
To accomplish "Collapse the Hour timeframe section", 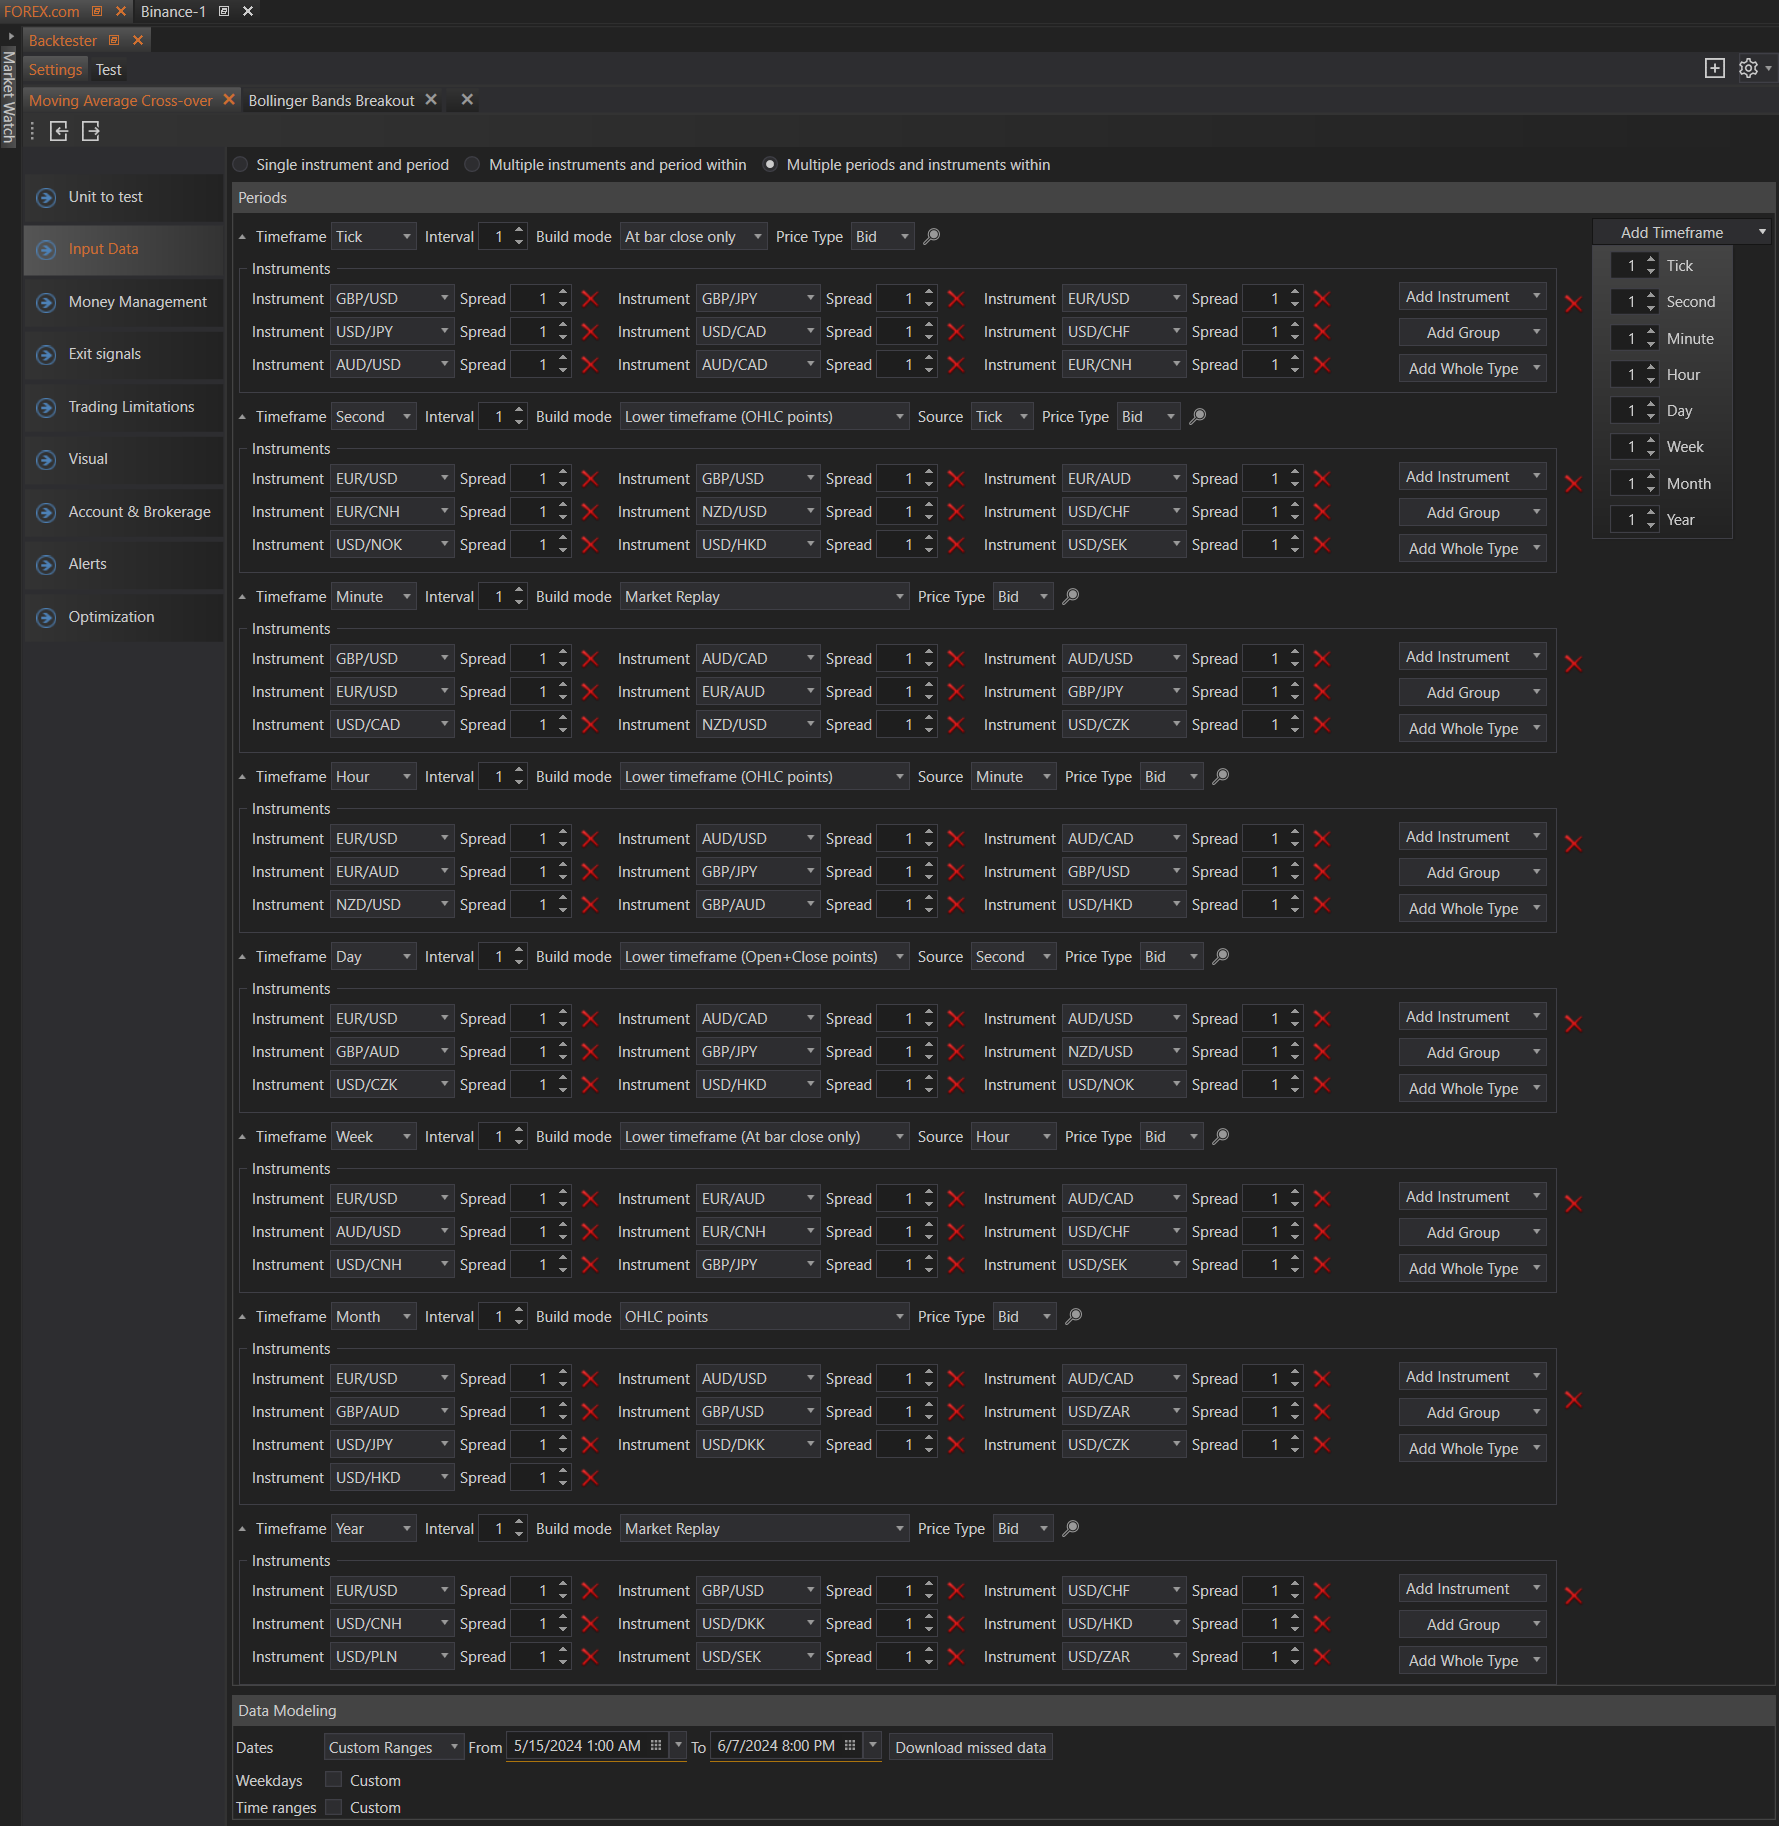I will 243,777.
